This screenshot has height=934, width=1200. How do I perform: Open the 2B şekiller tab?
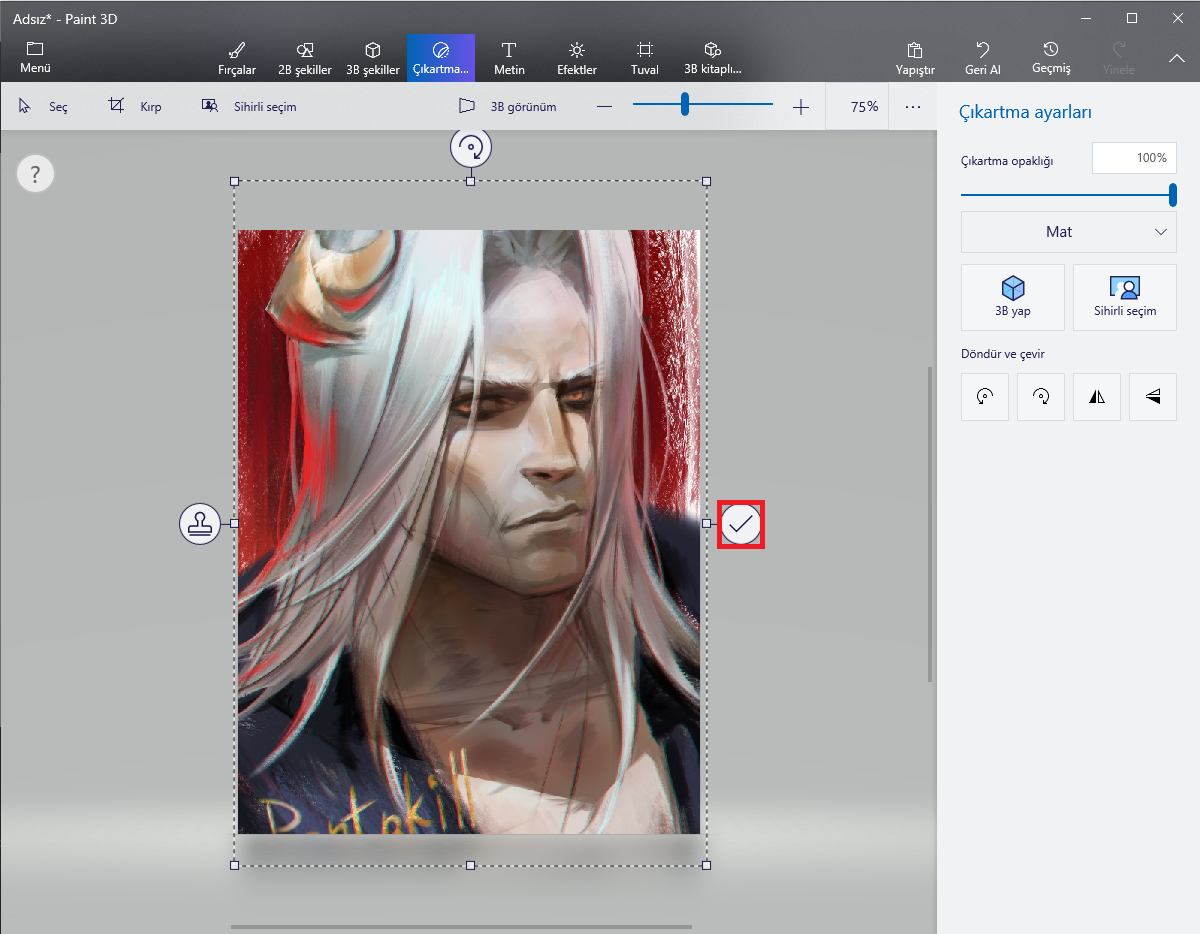[306, 58]
